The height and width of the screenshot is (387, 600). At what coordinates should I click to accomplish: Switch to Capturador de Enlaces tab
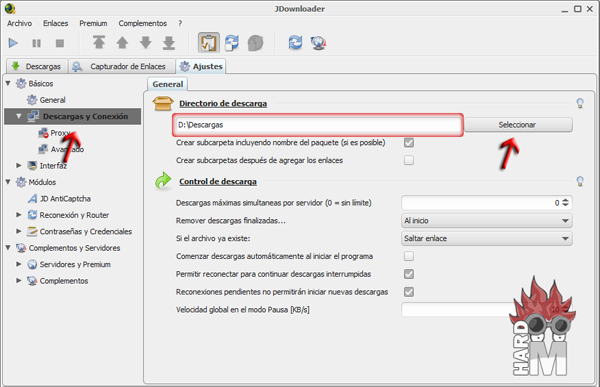[x=122, y=66]
